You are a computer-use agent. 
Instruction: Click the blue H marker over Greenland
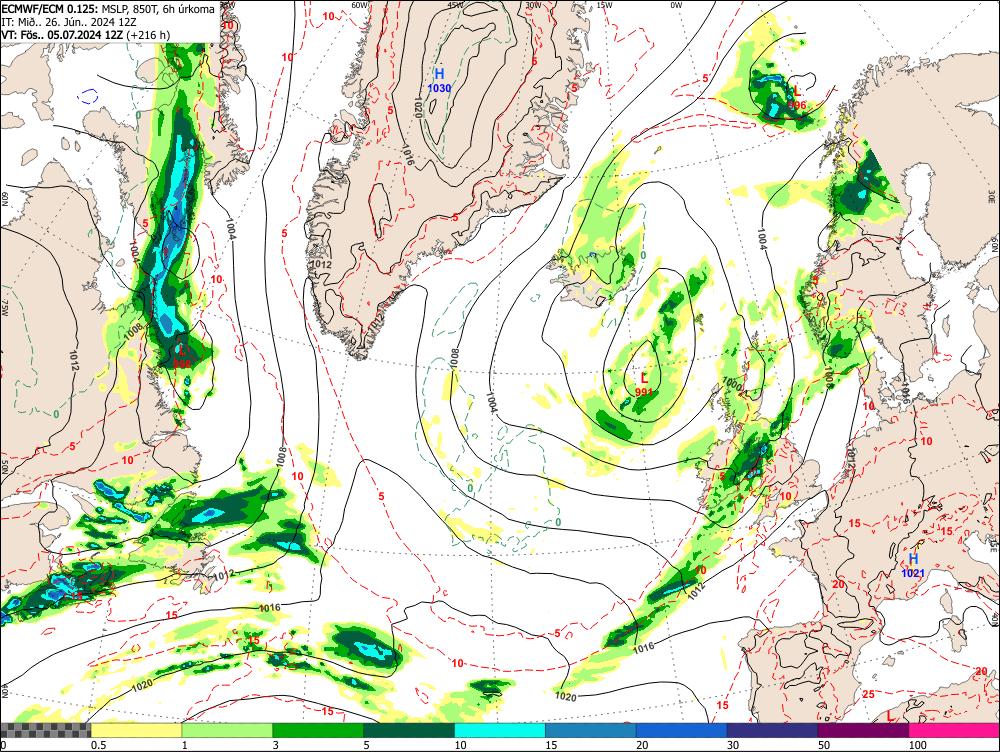(x=439, y=75)
